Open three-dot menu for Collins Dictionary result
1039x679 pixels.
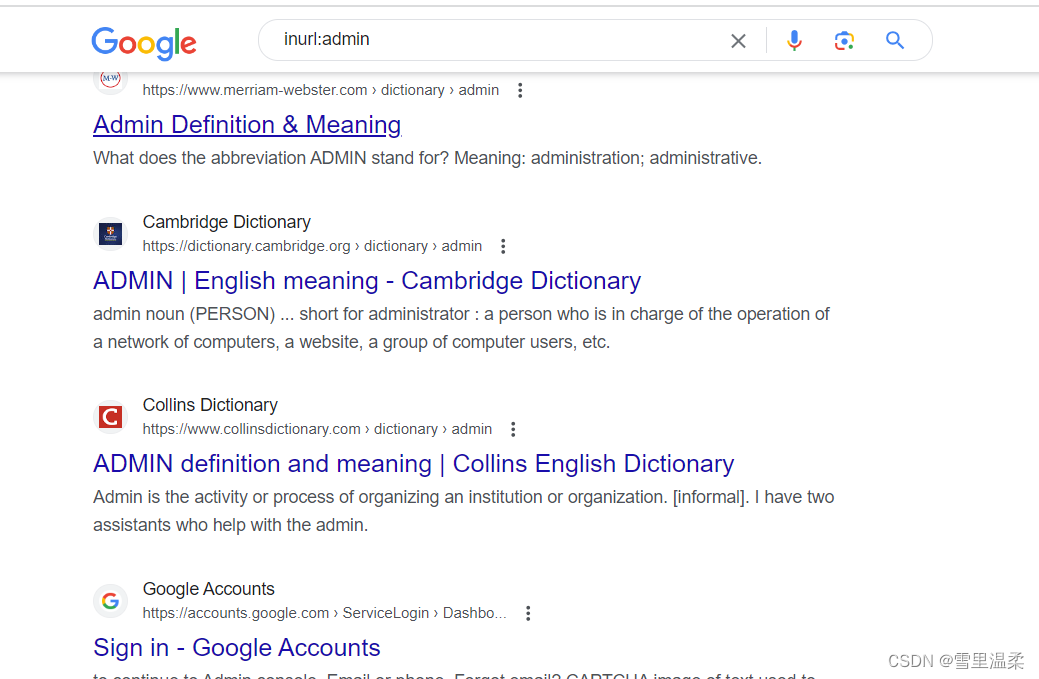[513, 428]
